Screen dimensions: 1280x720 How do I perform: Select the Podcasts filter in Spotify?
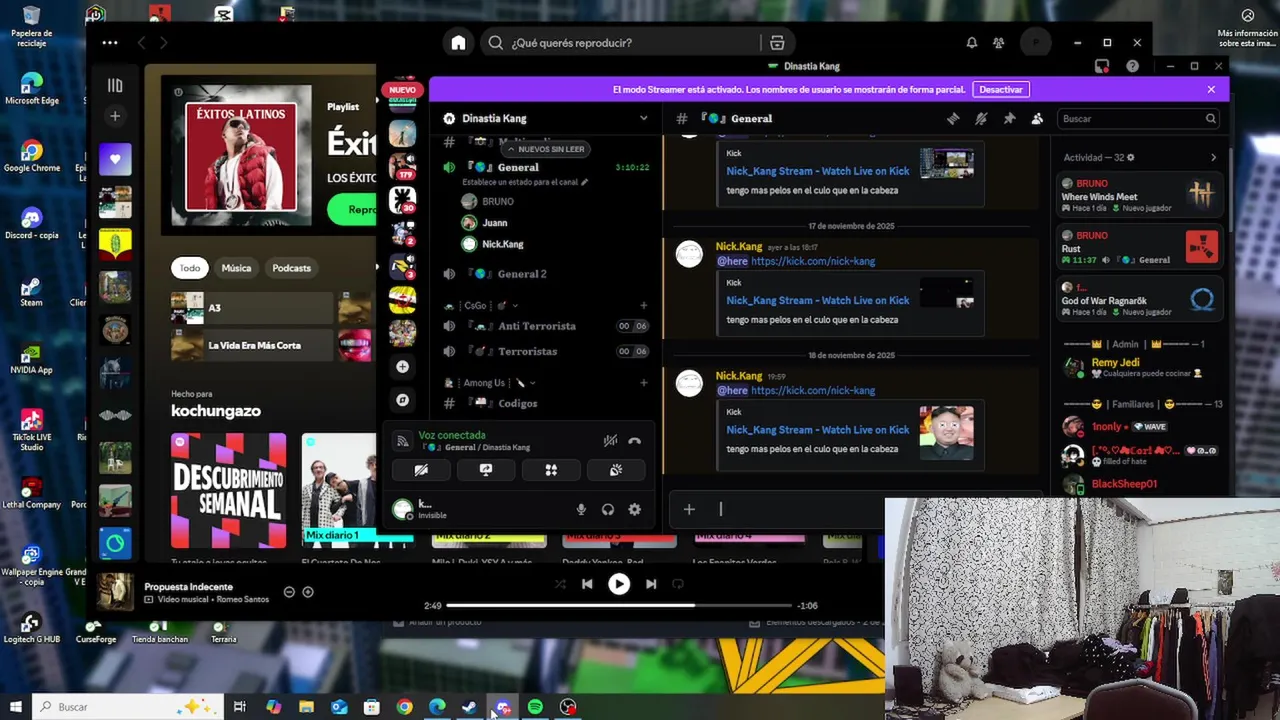pyautogui.click(x=292, y=268)
